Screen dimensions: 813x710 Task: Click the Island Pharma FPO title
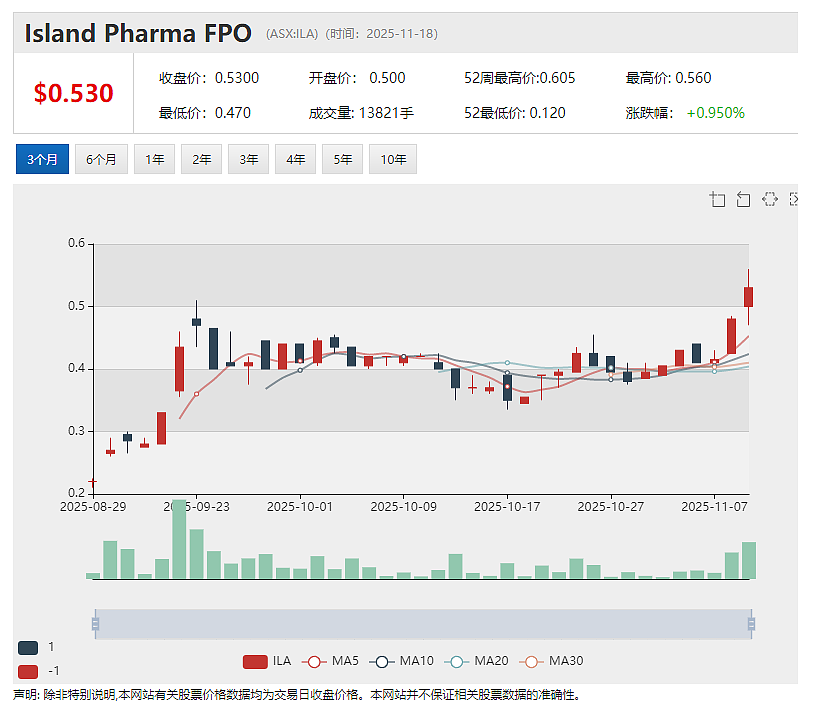coord(138,33)
